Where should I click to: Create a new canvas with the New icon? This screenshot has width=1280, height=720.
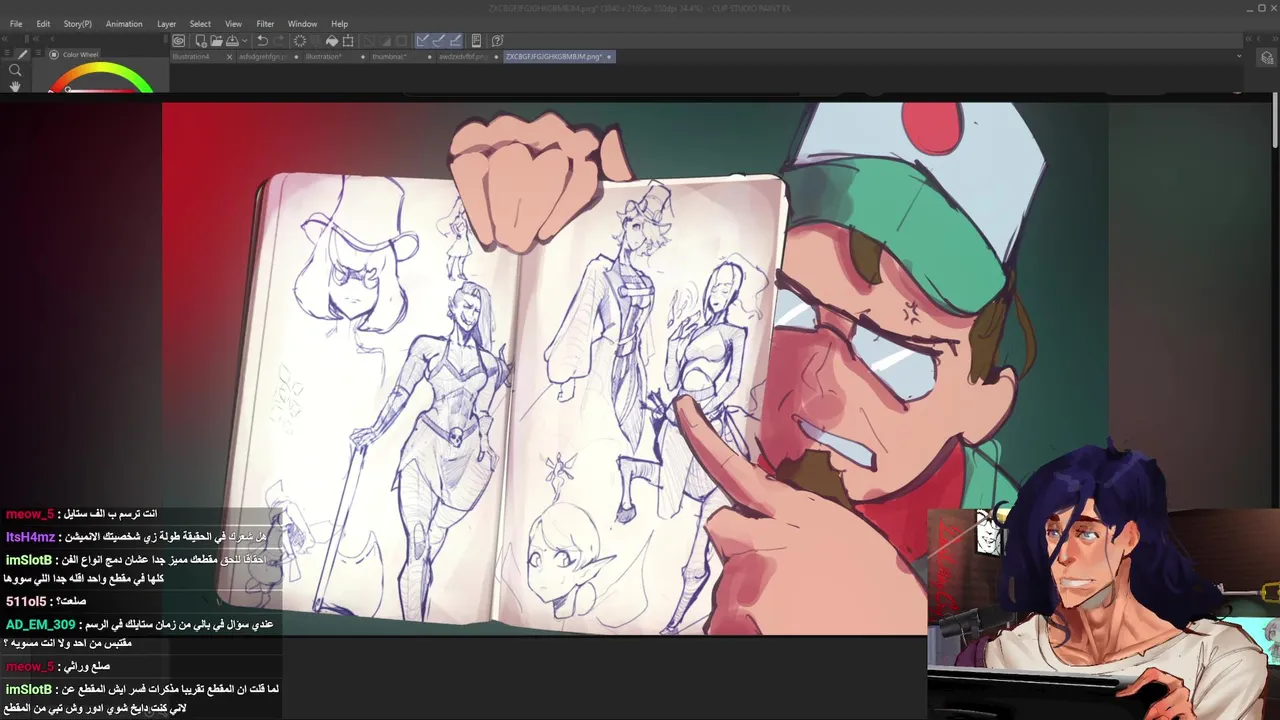point(201,41)
